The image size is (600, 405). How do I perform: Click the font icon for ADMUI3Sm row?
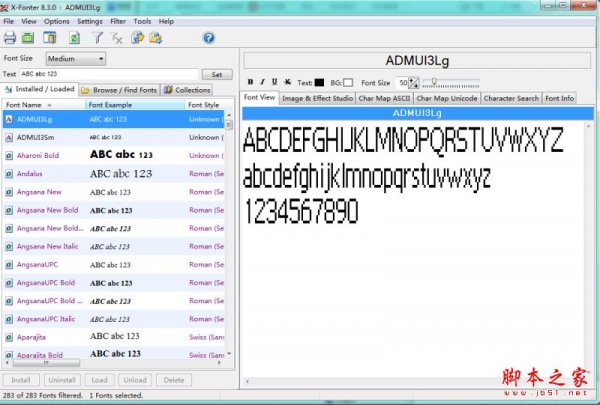[9, 137]
